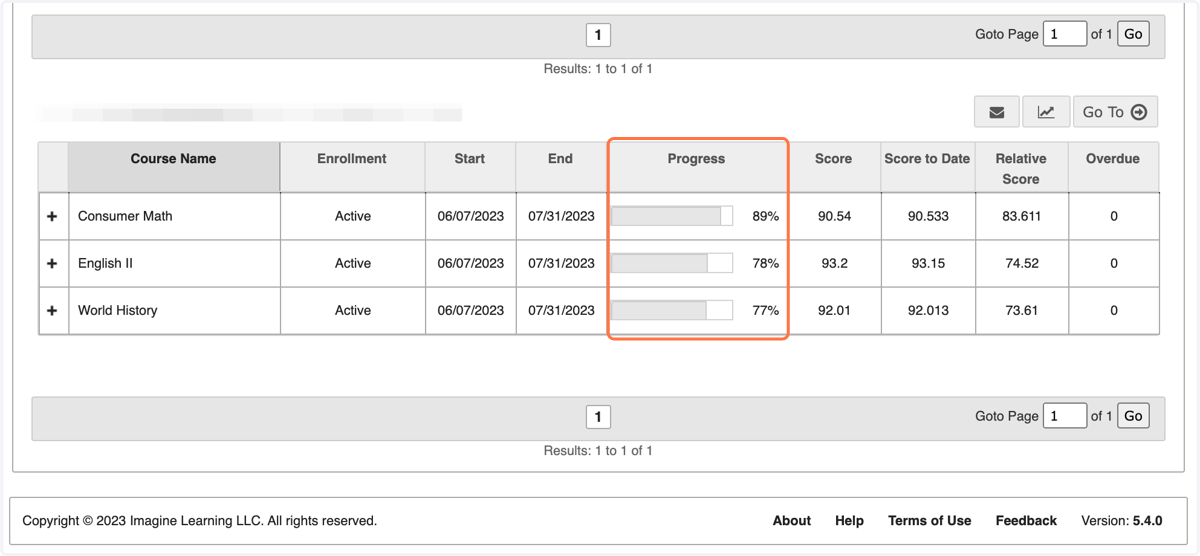Screen dimensions: 1200x556
Task: Click the bottom Go button
Action: (x=1133, y=415)
